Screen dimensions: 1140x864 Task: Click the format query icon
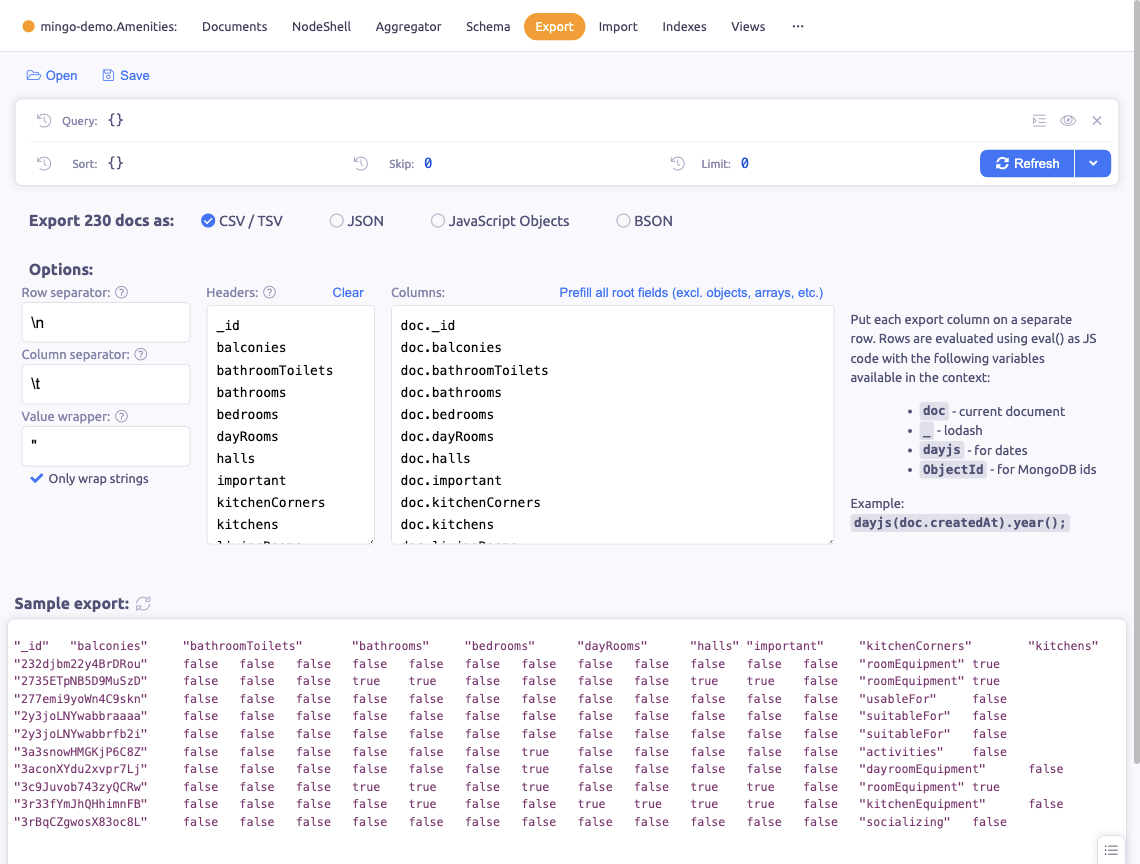1039,121
